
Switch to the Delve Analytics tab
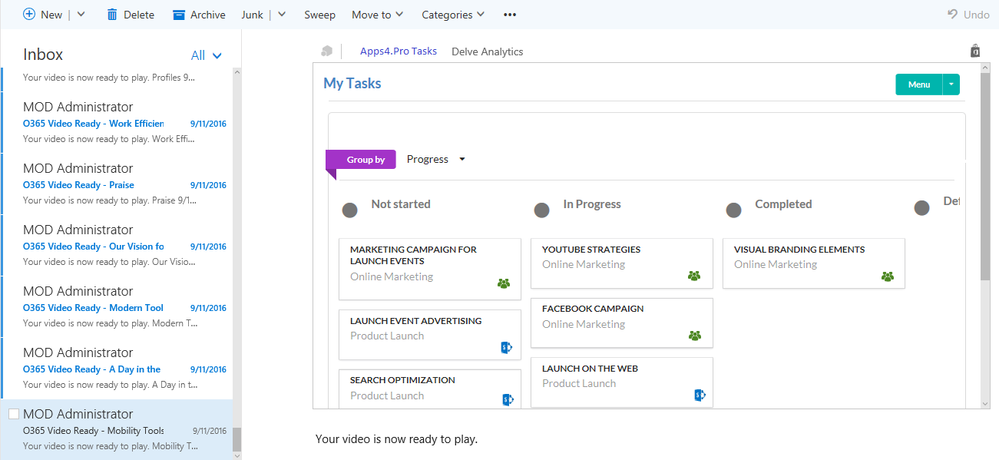[x=487, y=51]
